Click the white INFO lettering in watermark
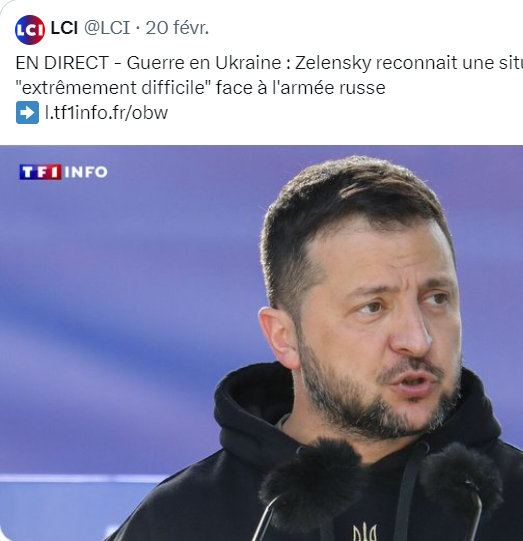The image size is (523, 541). [x=86, y=172]
